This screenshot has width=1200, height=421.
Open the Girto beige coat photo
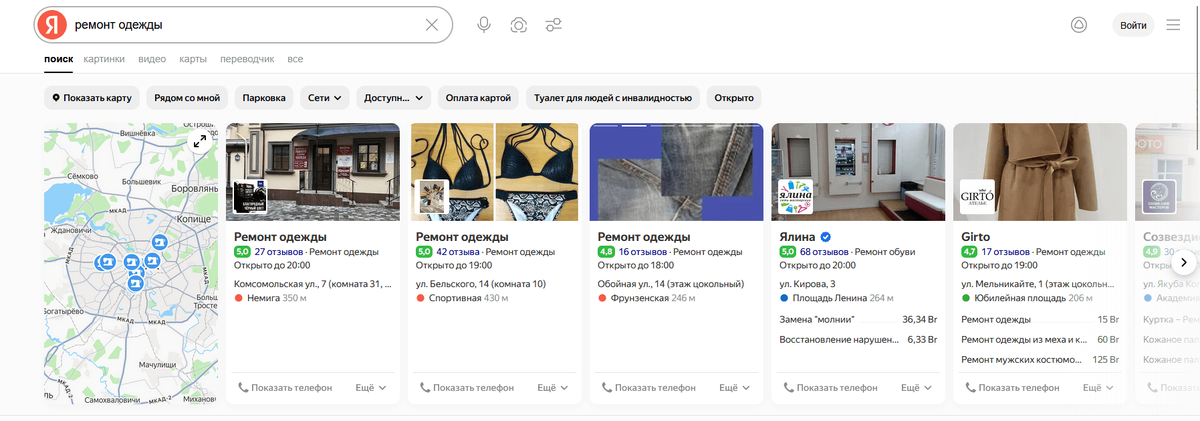coord(1041,171)
